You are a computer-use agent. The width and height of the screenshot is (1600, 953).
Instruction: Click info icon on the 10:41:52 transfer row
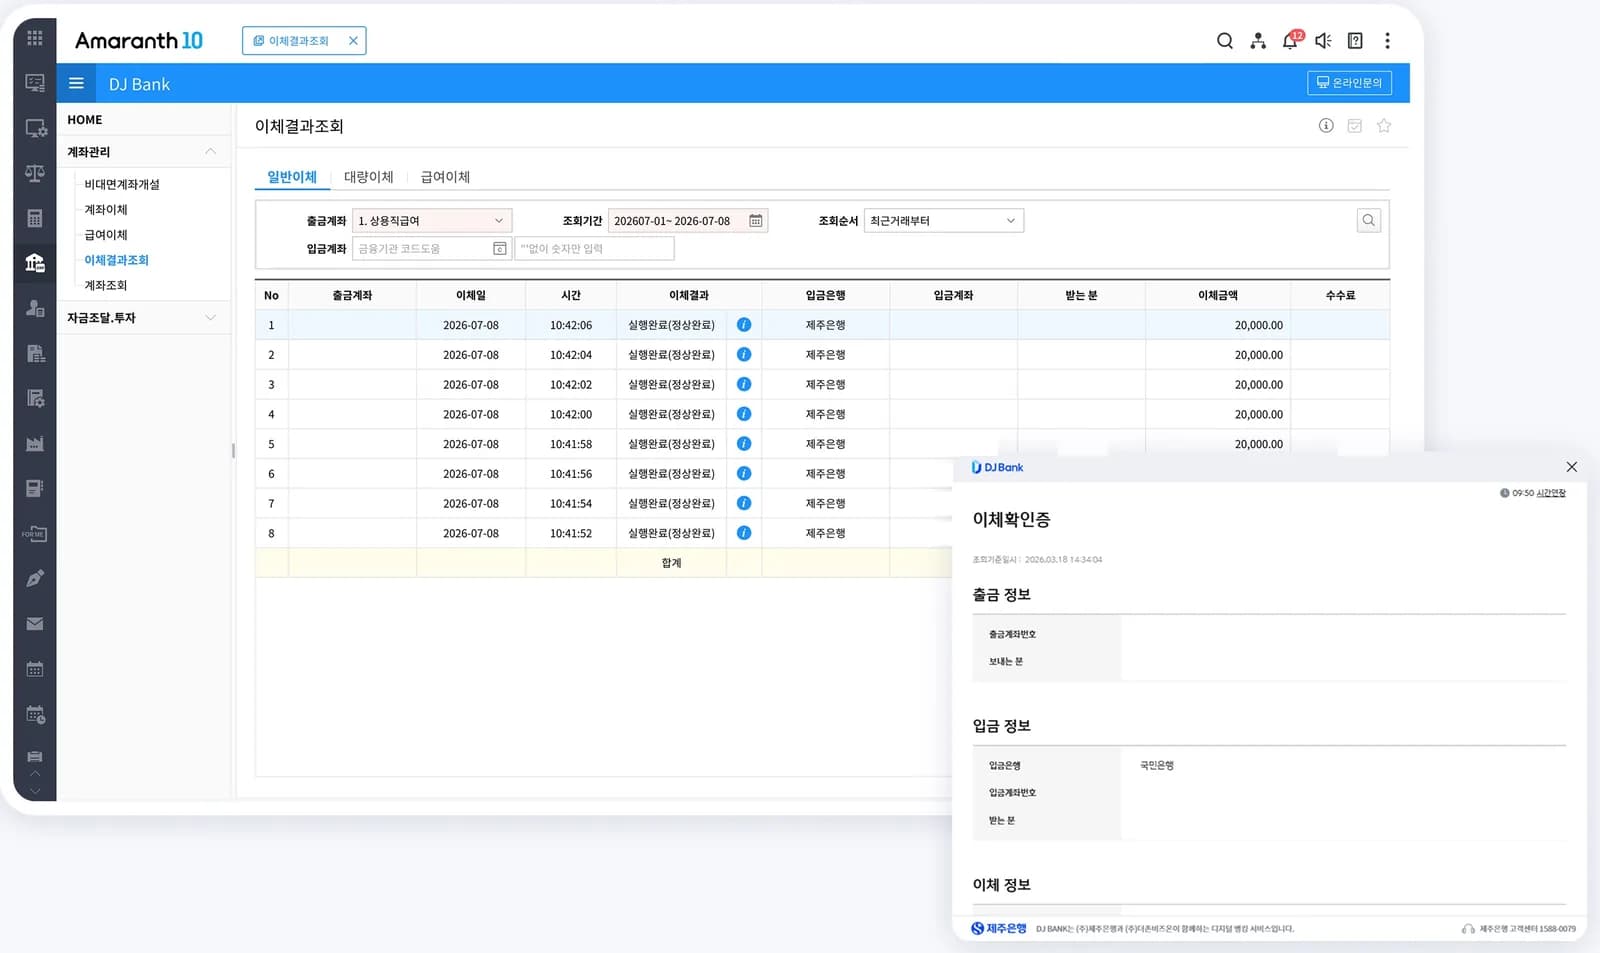pos(744,533)
